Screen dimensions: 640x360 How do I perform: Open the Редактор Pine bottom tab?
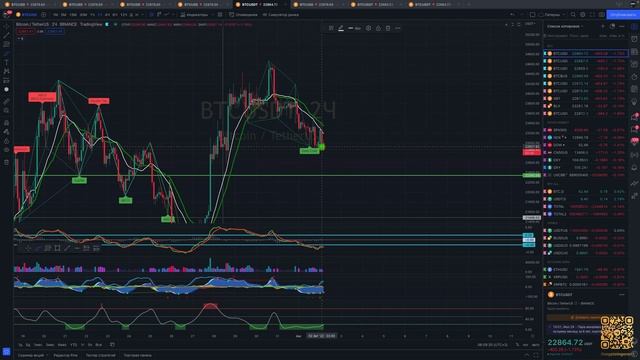65,356
